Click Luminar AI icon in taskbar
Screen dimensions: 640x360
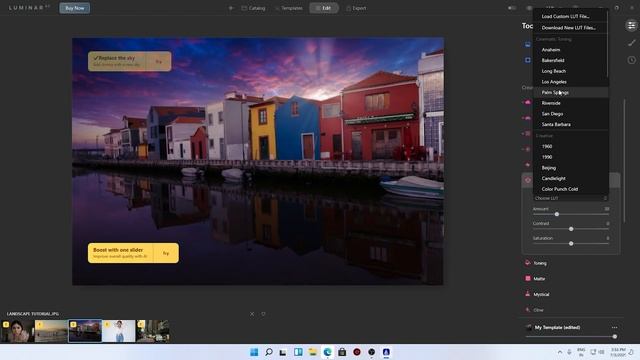pyautogui.click(x=386, y=352)
